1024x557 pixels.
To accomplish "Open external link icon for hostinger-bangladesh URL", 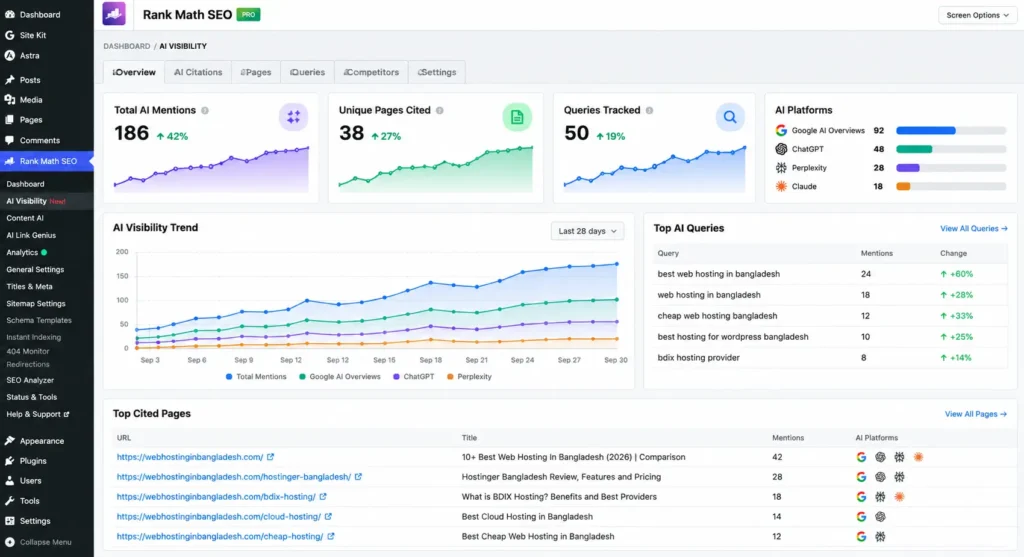I will 358,477.
